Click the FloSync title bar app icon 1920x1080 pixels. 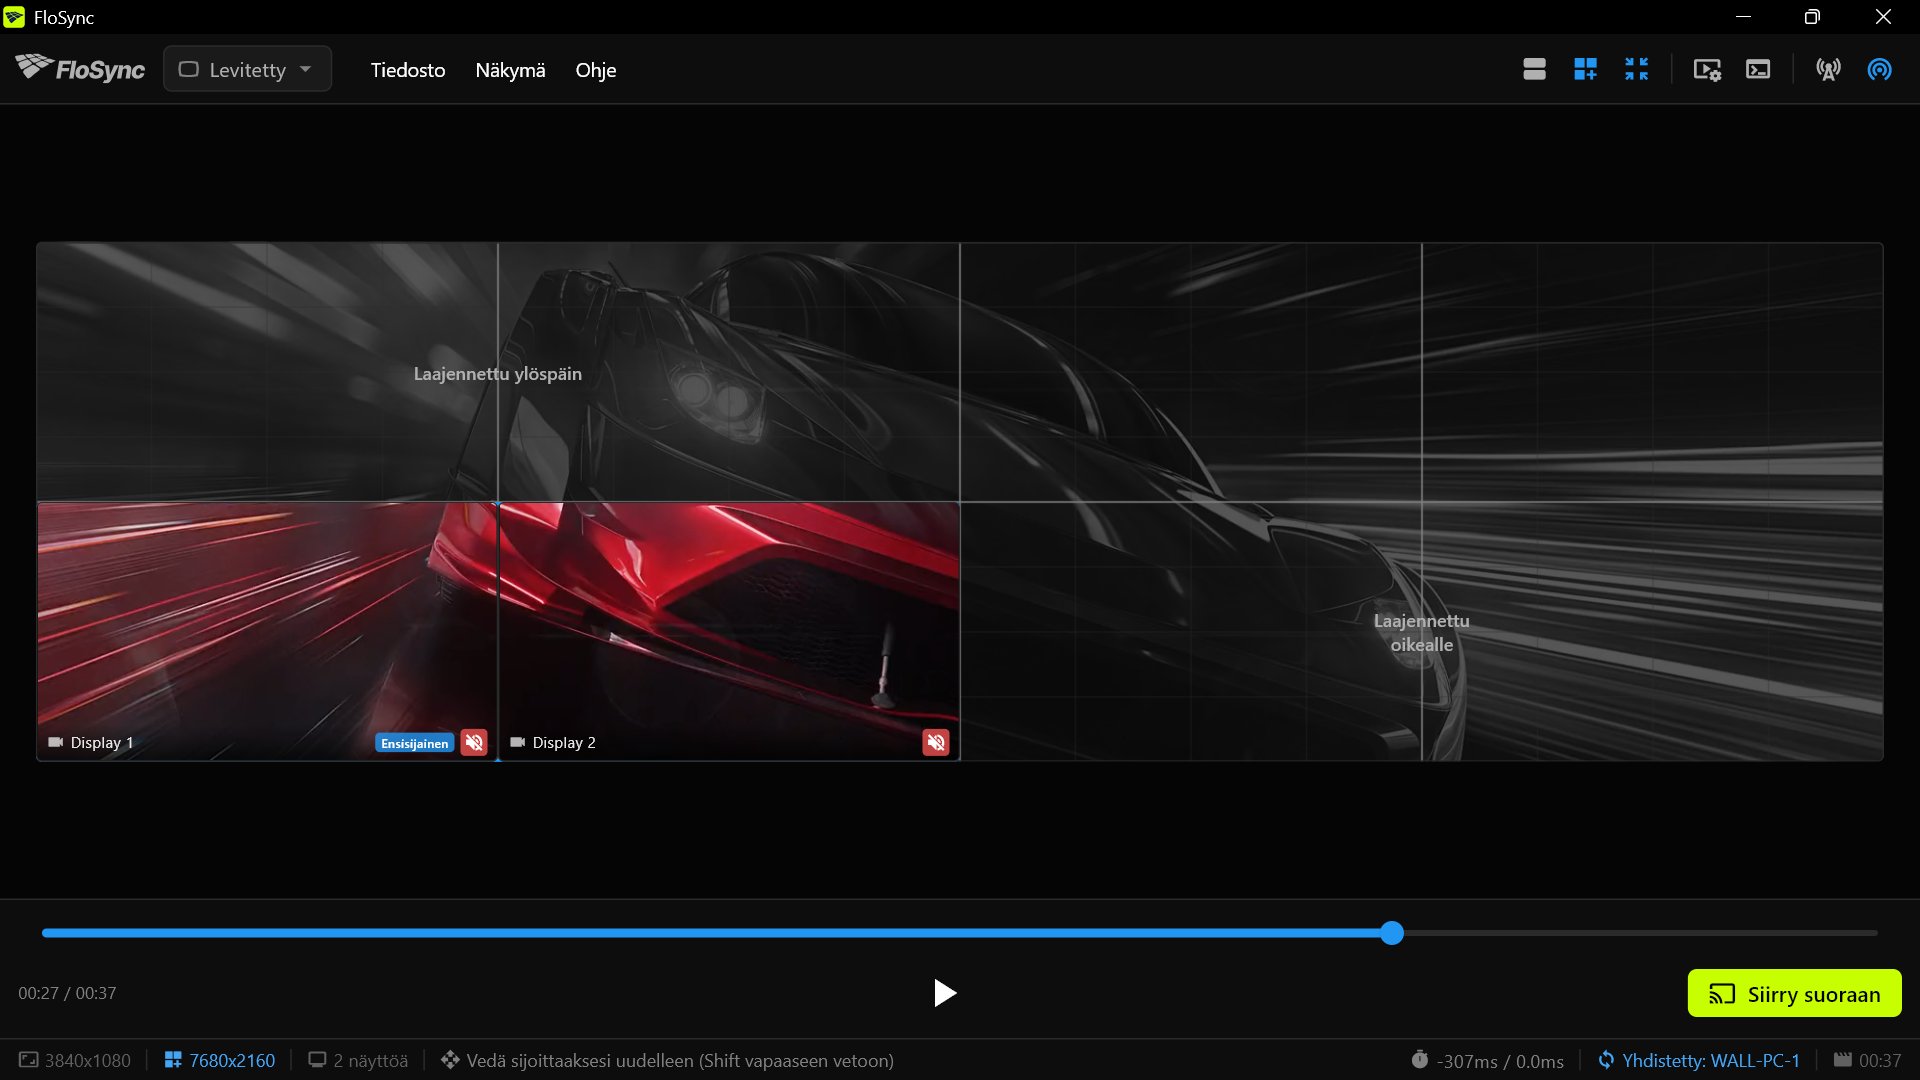pyautogui.click(x=14, y=17)
